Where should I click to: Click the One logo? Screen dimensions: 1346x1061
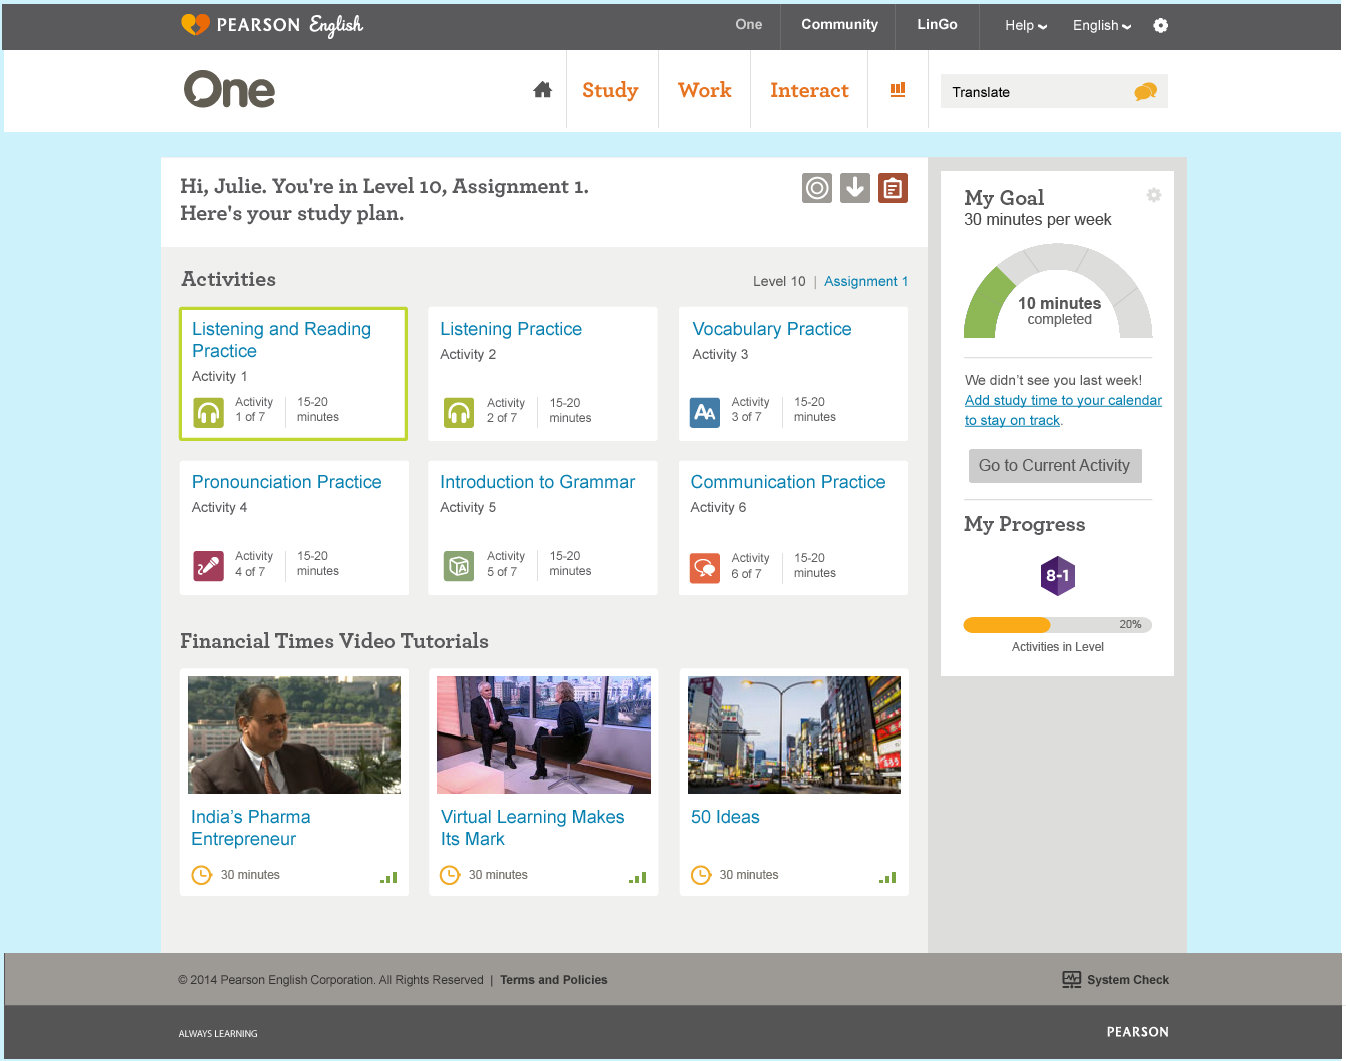tap(229, 90)
